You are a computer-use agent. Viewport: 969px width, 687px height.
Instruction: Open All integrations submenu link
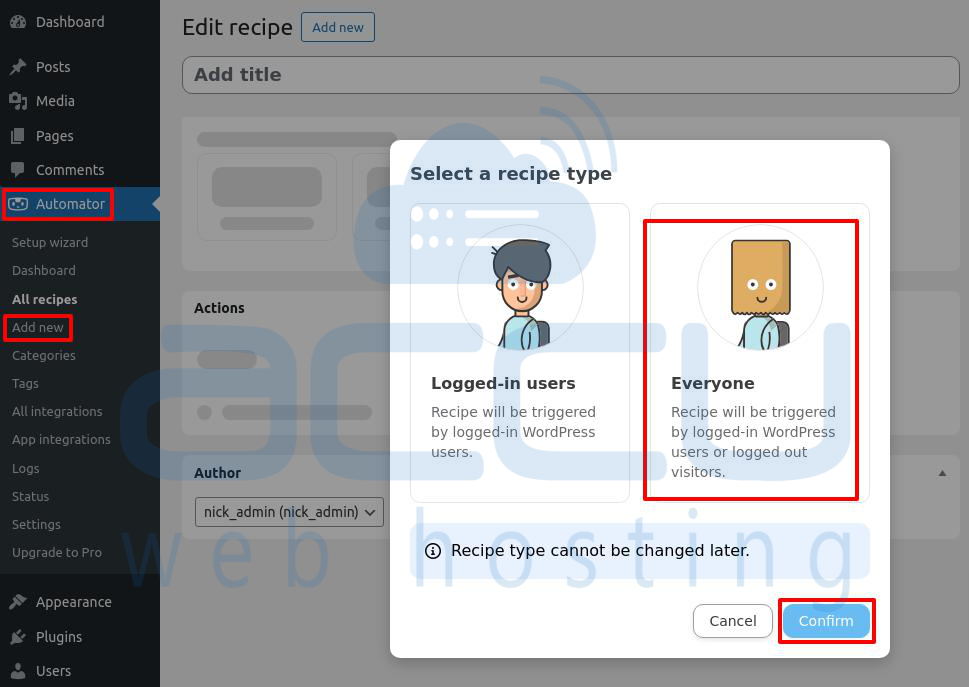(x=57, y=411)
